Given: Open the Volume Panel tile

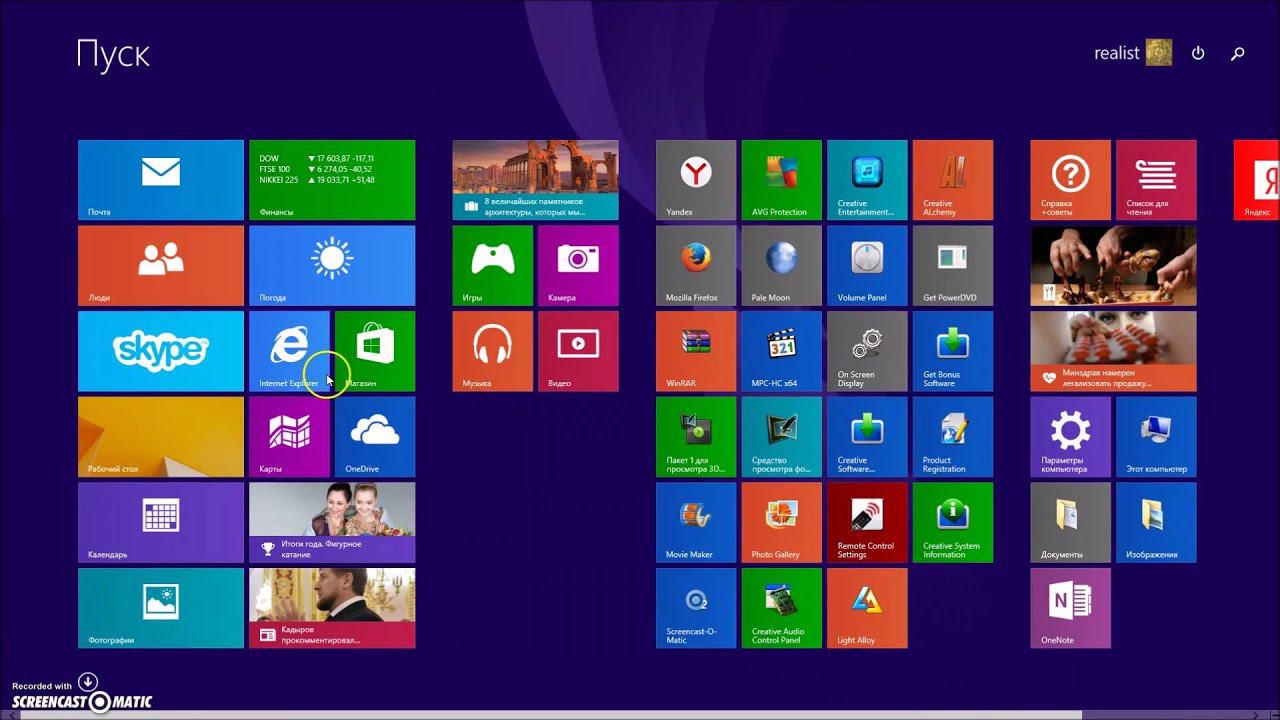Looking at the screenshot, I should (867, 266).
